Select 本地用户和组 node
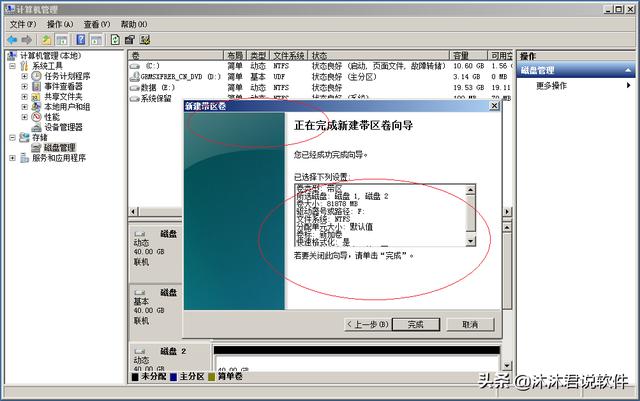Viewport: 640px width, 401px height. coord(67,107)
